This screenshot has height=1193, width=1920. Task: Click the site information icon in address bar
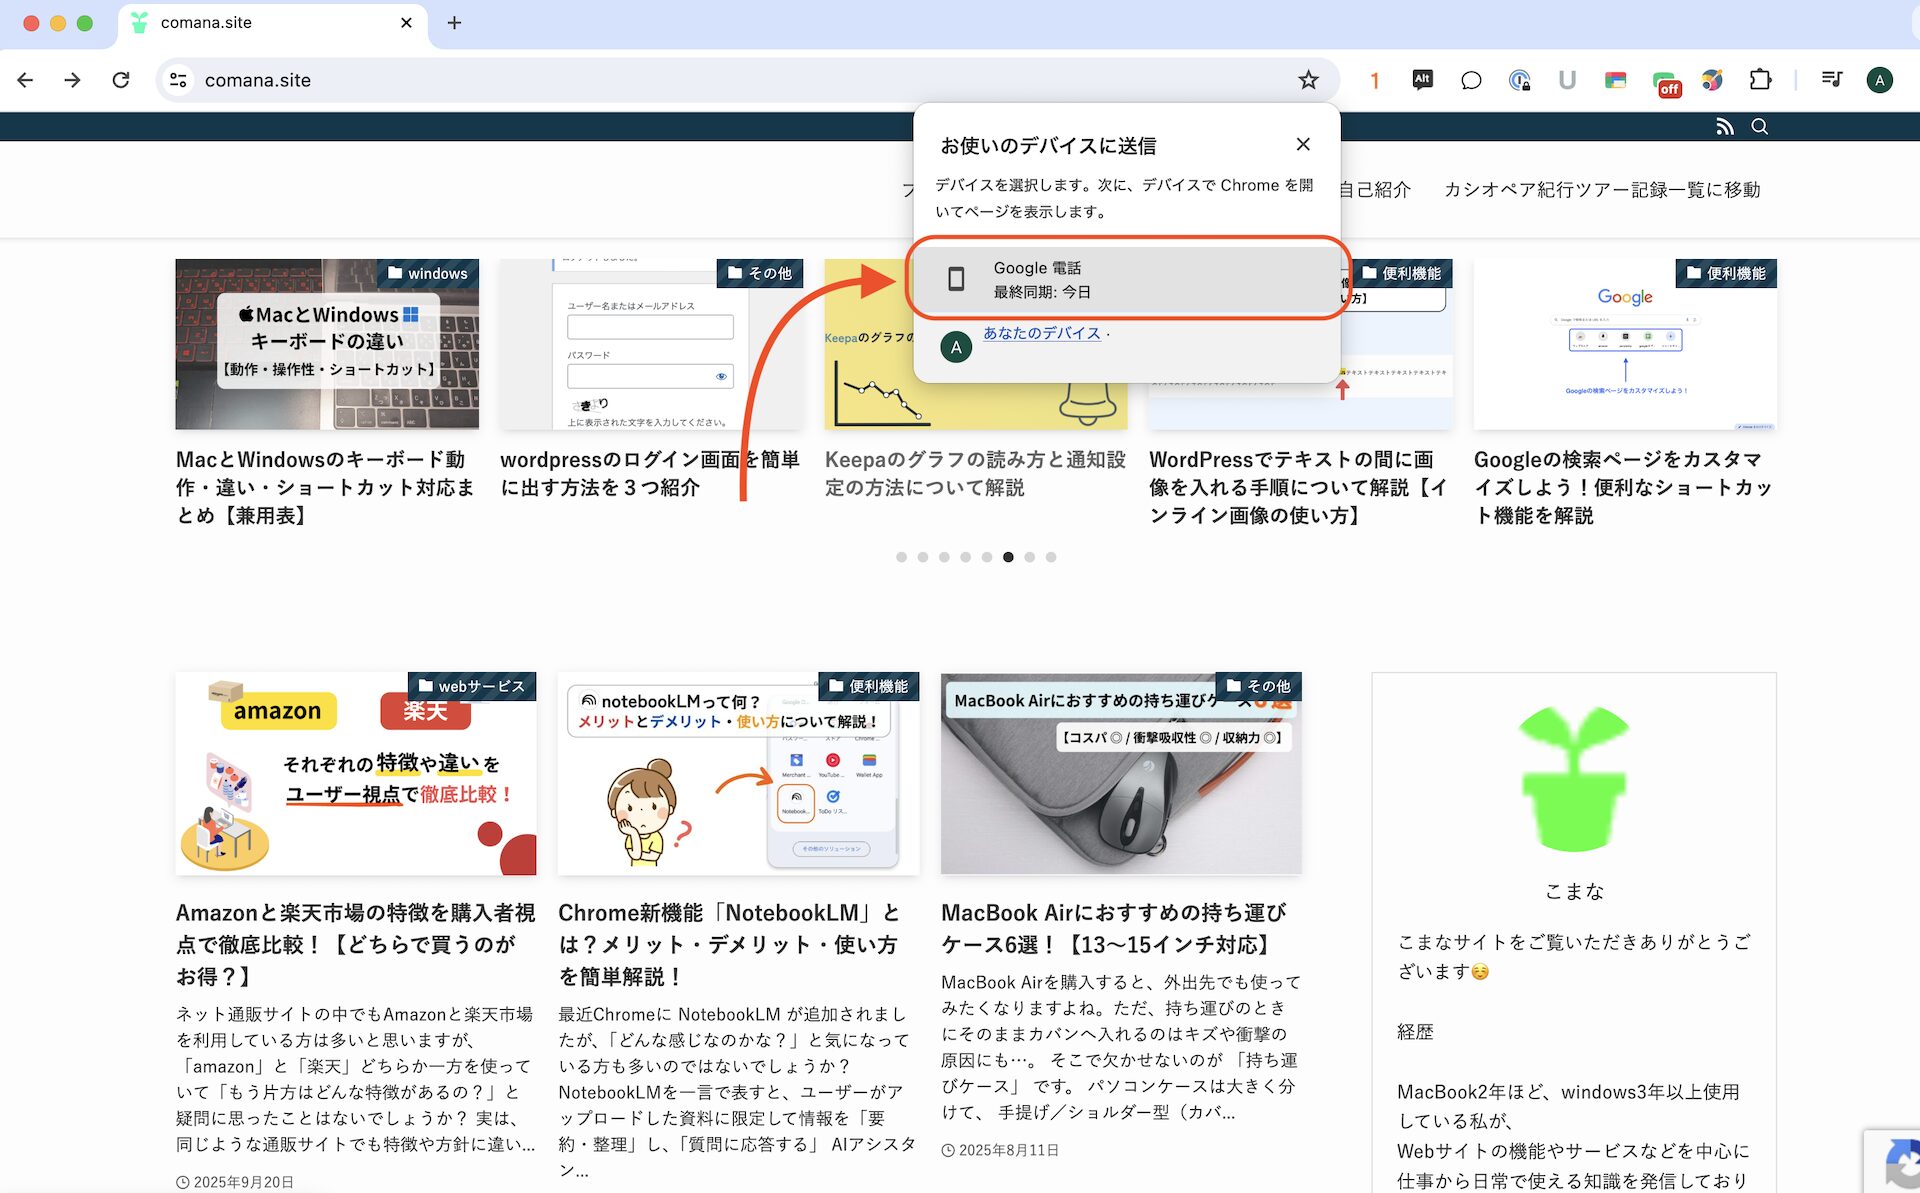click(179, 80)
